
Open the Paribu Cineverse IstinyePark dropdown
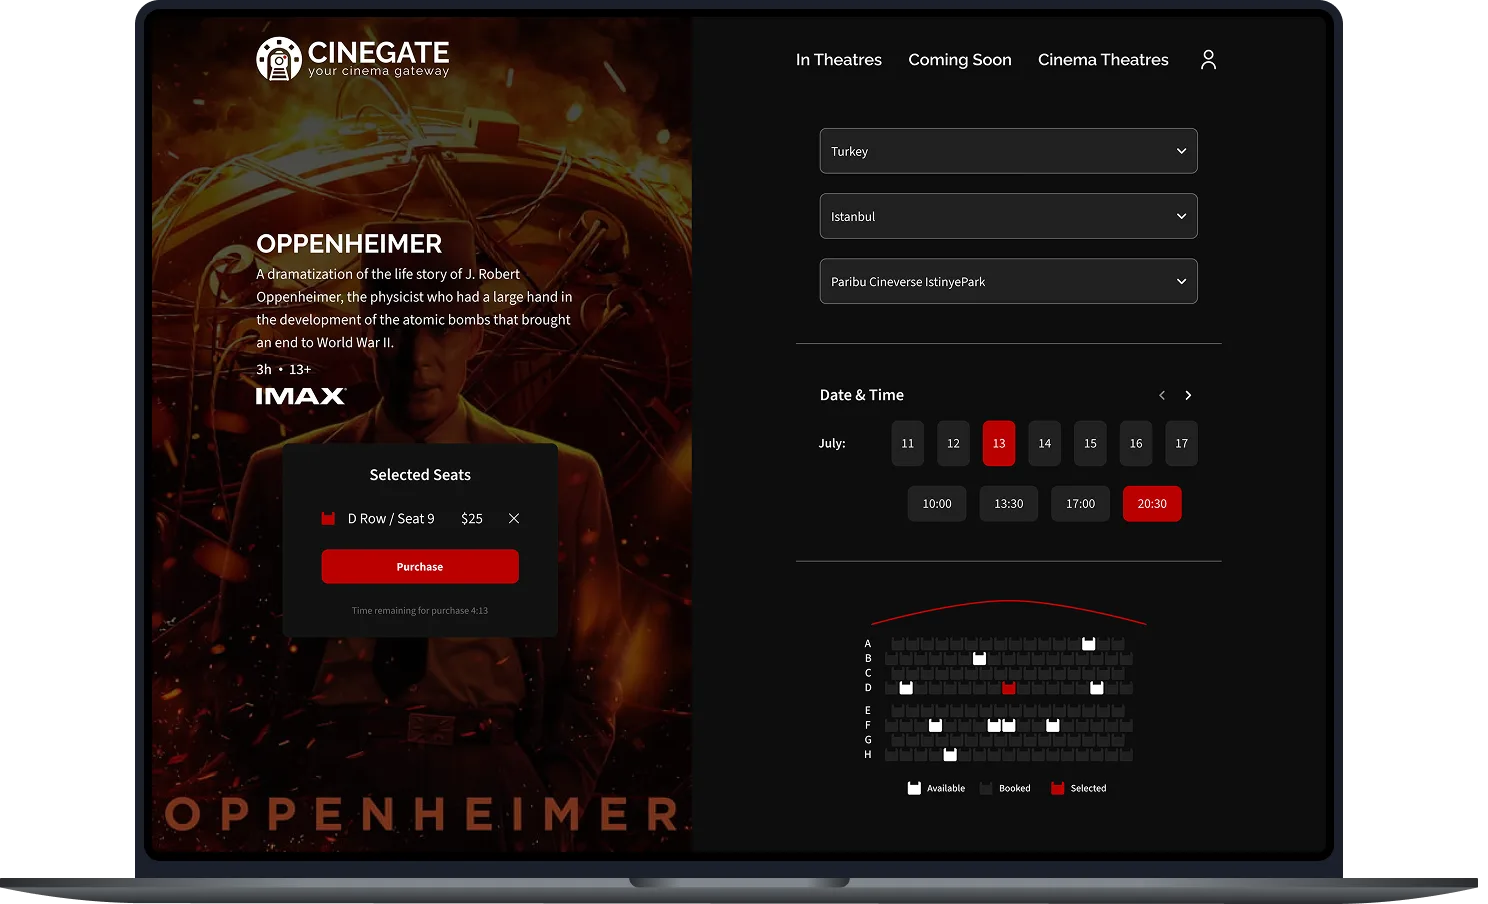pyautogui.click(x=1008, y=281)
